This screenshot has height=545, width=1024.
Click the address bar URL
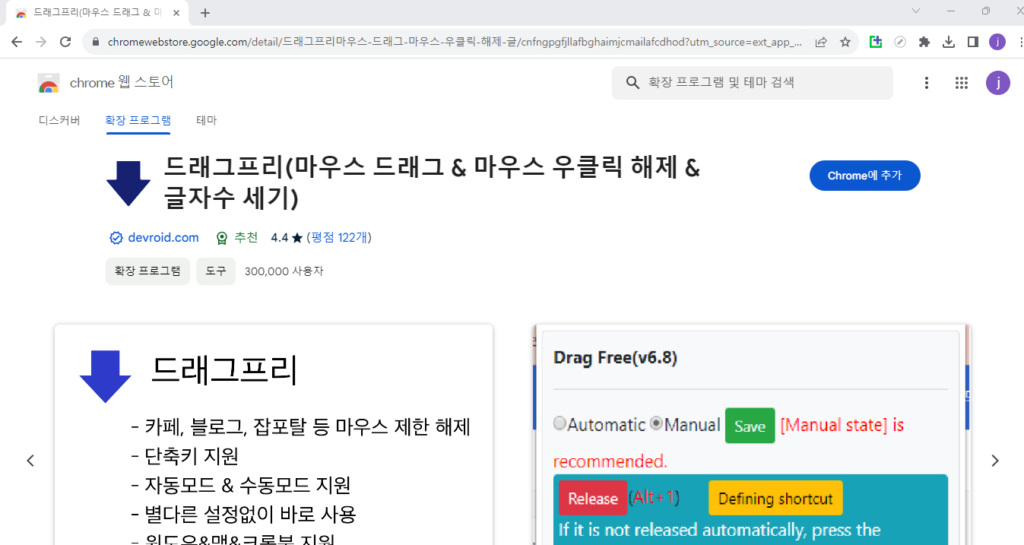455,42
